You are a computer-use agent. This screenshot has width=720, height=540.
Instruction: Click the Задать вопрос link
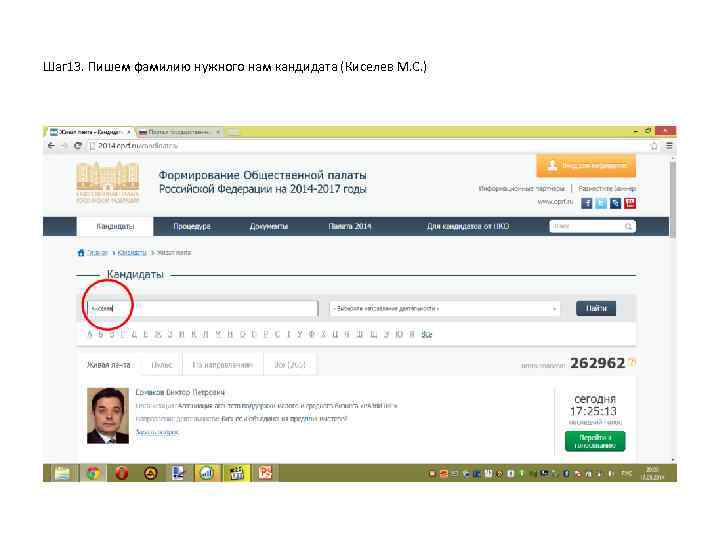157,432
